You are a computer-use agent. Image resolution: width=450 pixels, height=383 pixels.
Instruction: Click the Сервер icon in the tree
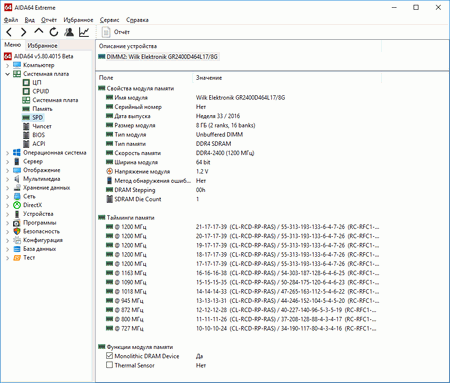17,161
